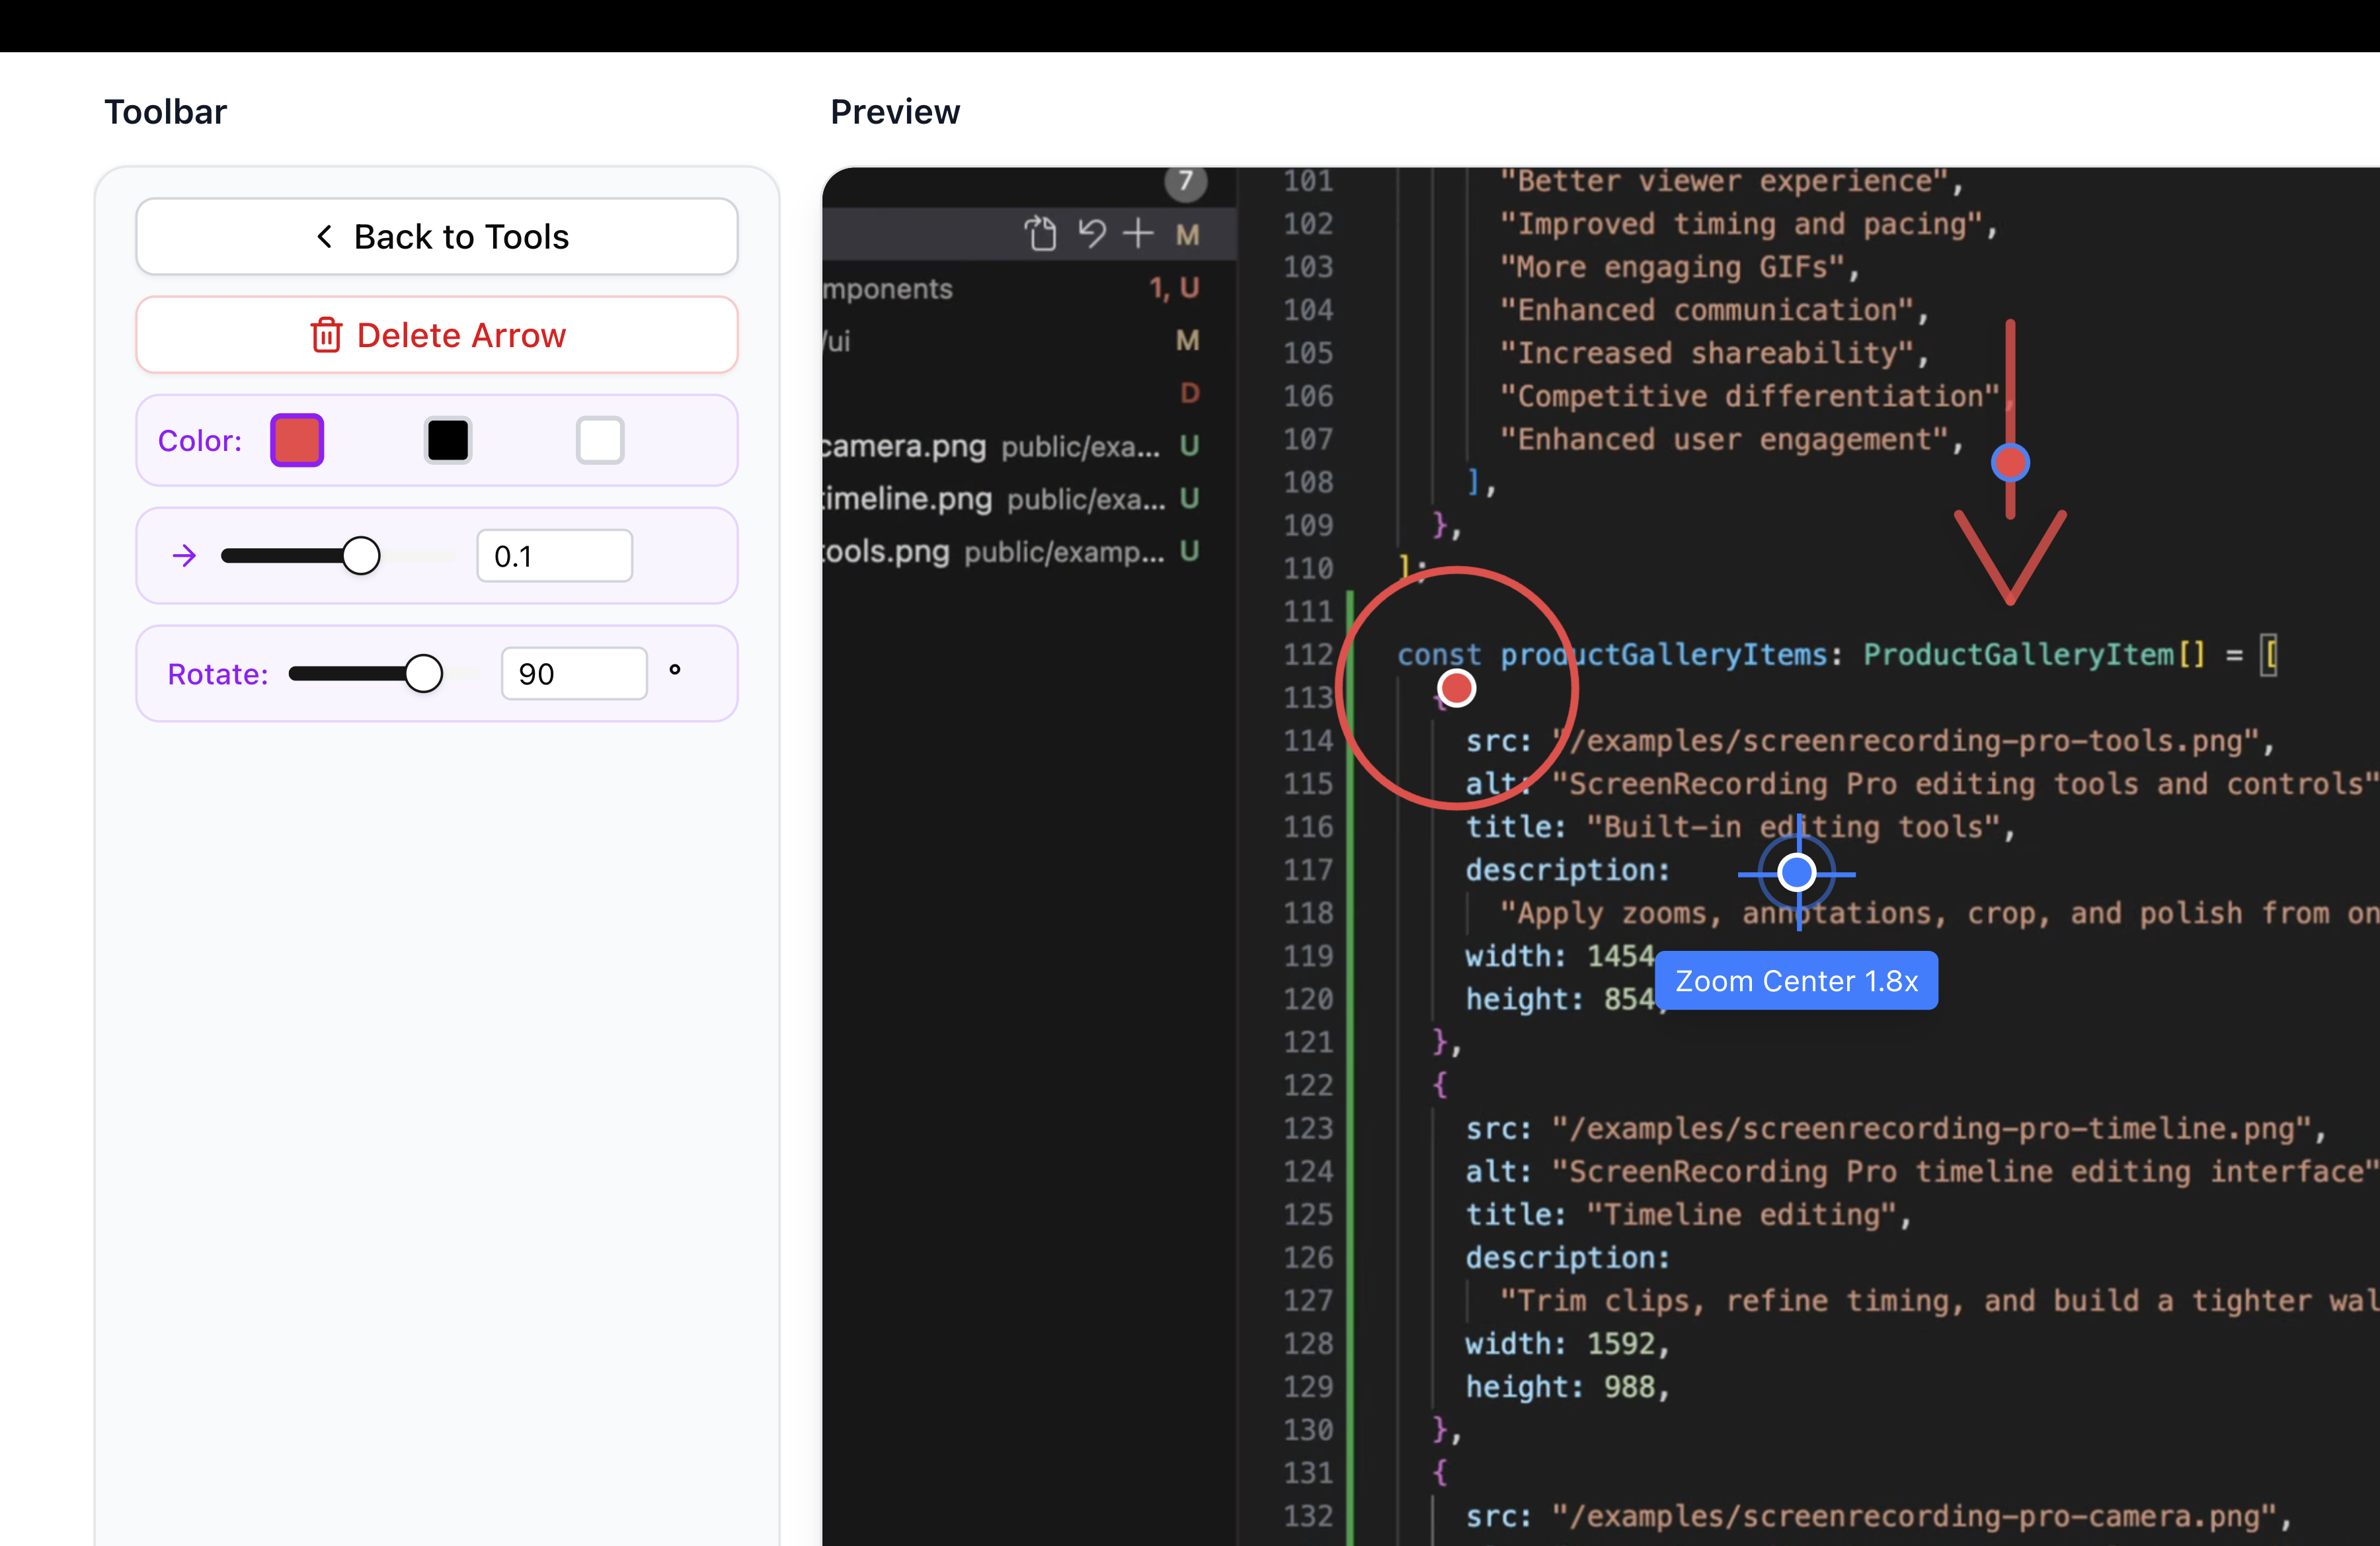This screenshot has width=2380, height=1546.
Task: Select the red color swatch
Action: click(x=297, y=440)
